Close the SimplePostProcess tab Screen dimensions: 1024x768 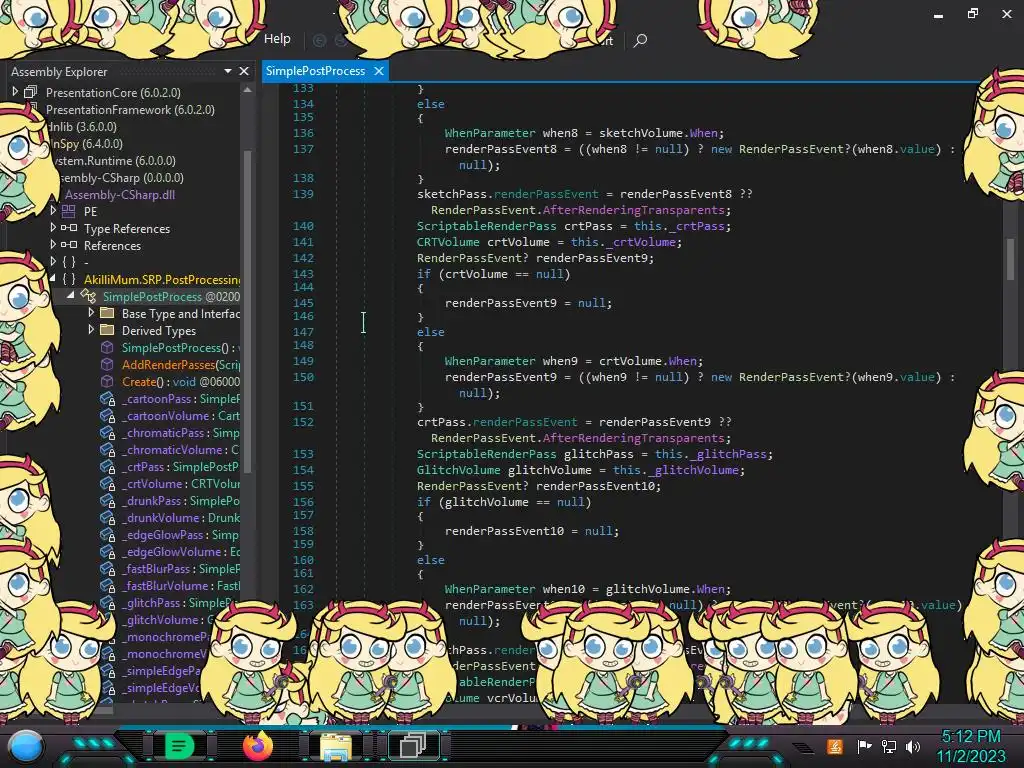coord(379,71)
